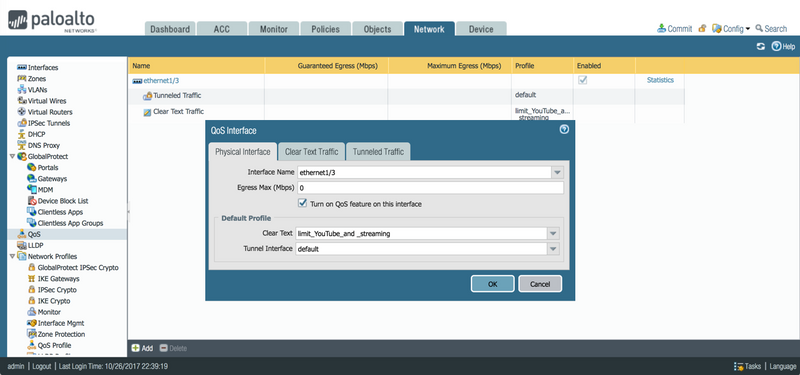The height and width of the screenshot is (375, 800).
Task: Open the Config dropdown menu
Action: click(732, 29)
